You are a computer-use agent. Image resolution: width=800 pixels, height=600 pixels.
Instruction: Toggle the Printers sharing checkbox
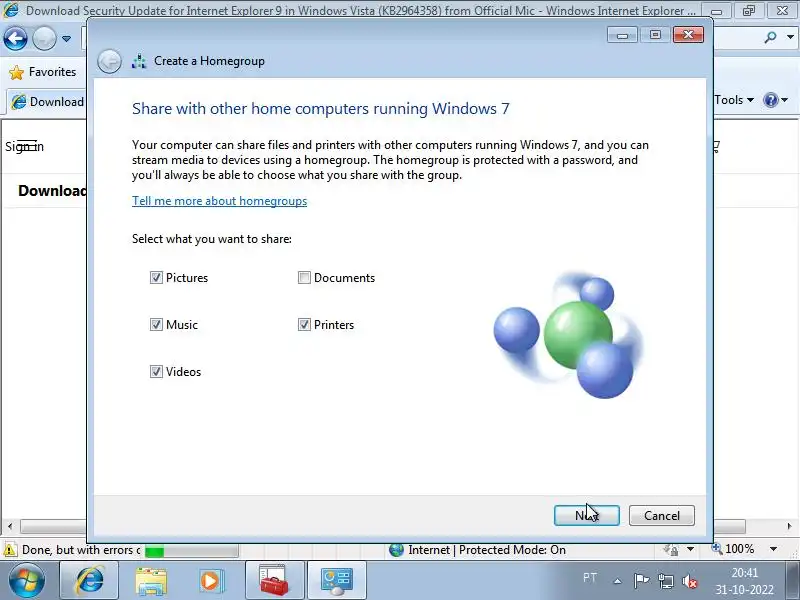tap(304, 324)
